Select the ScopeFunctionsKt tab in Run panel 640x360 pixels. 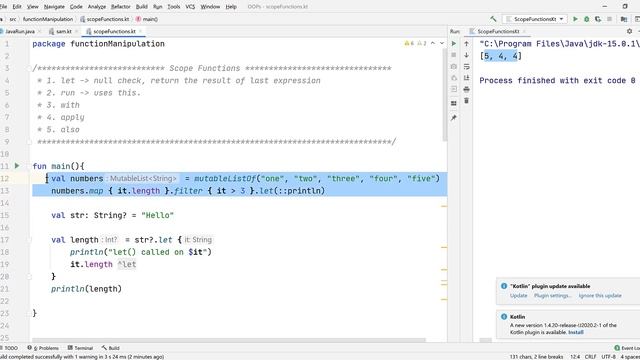tap(498, 31)
